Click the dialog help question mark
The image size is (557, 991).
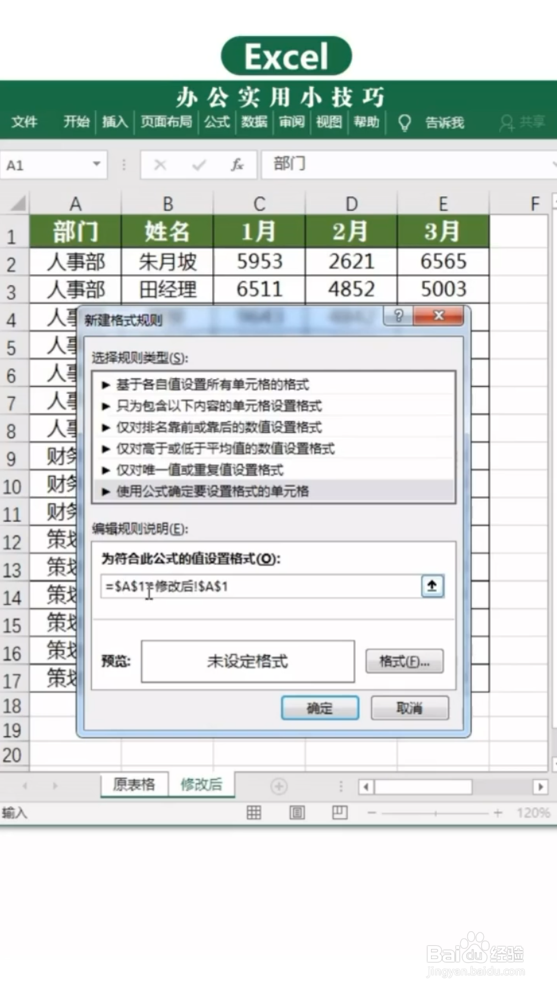click(398, 316)
